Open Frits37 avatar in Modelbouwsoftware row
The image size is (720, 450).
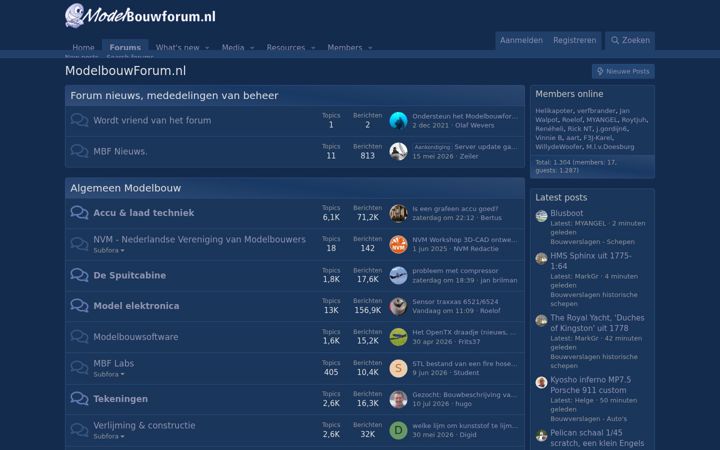(398, 337)
